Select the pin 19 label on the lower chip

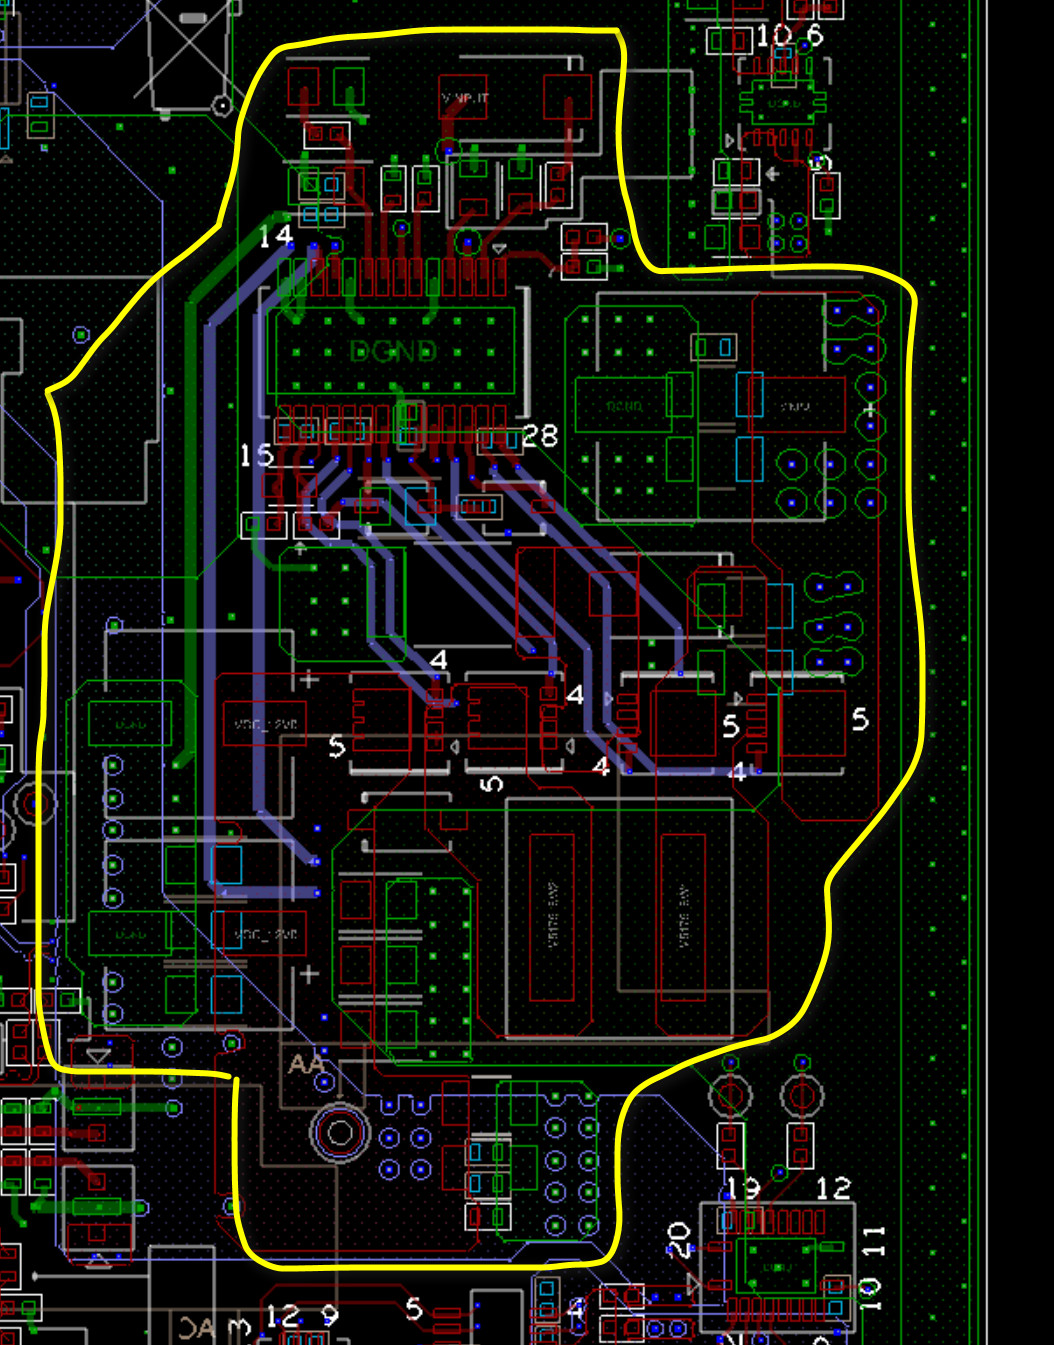click(x=742, y=1188)
